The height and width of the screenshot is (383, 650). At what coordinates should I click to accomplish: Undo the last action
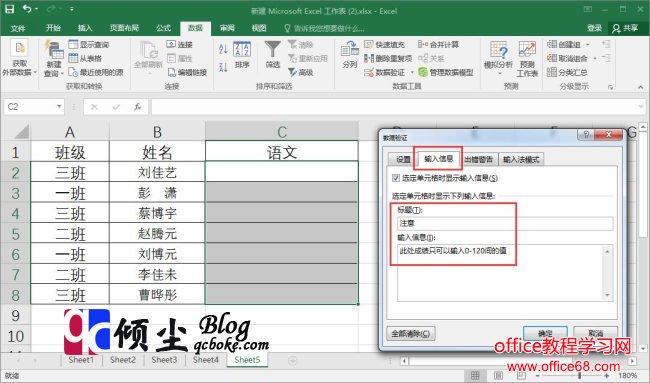(27, 9)
